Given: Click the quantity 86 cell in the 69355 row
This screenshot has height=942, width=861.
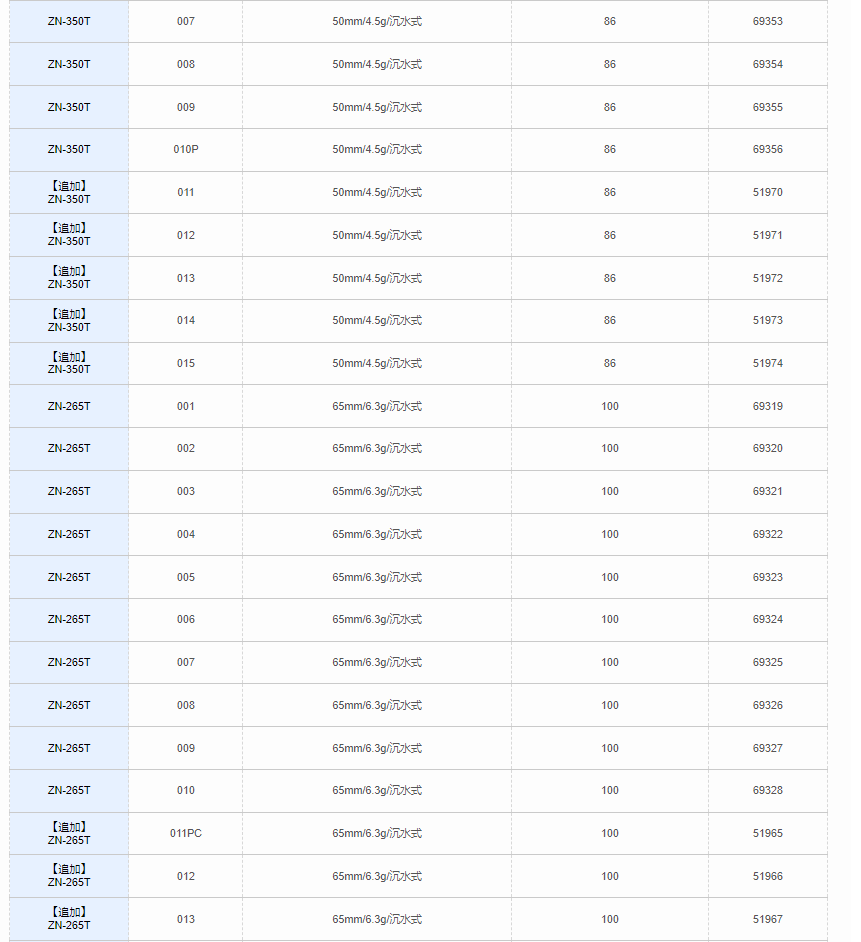Looking at the screenshot, I should pyautogui.click(x=610, y=107).
